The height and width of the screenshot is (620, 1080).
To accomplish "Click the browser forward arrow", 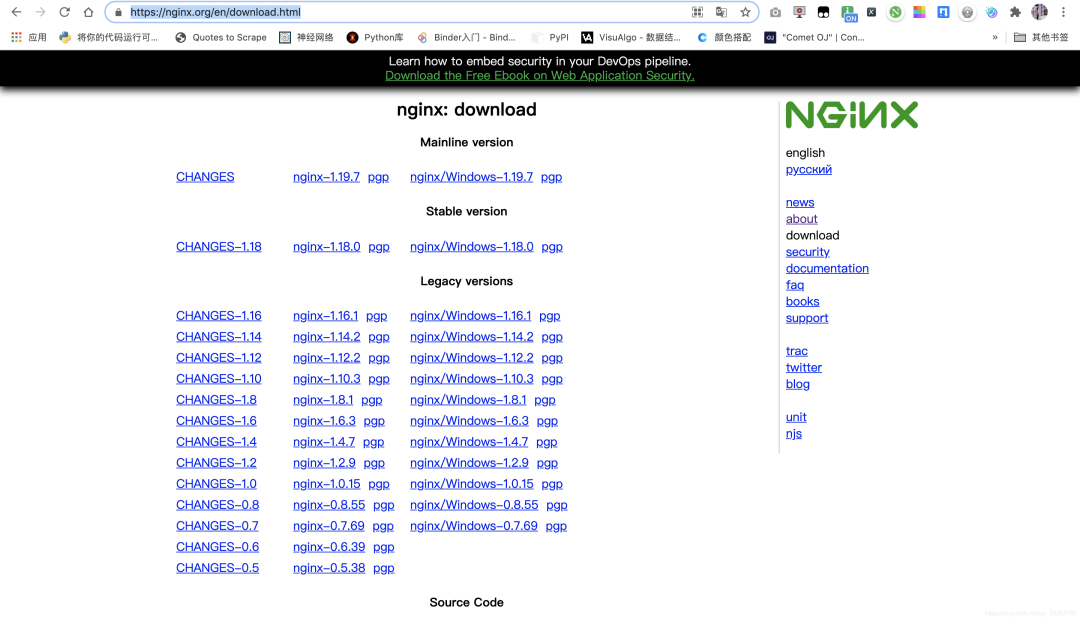I will [x=41, y=12].
